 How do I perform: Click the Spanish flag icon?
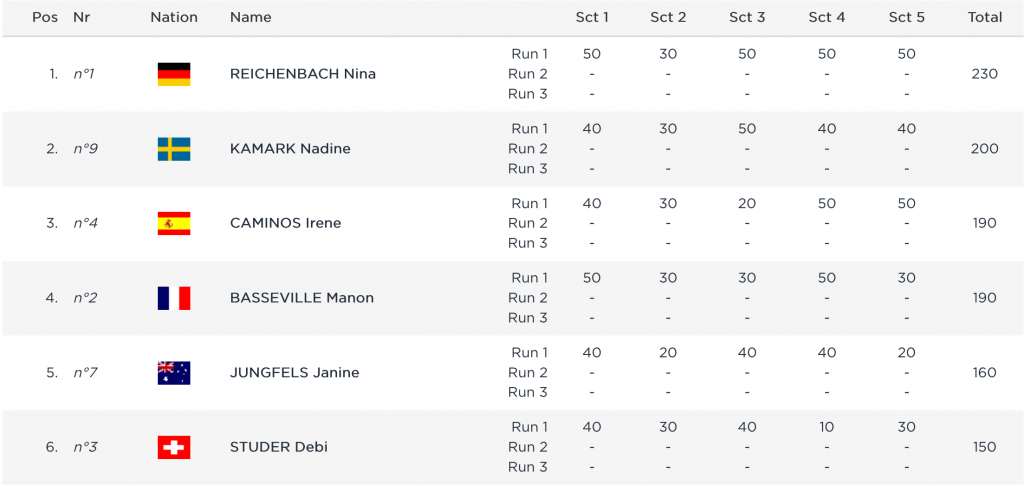tap(174, 223)
